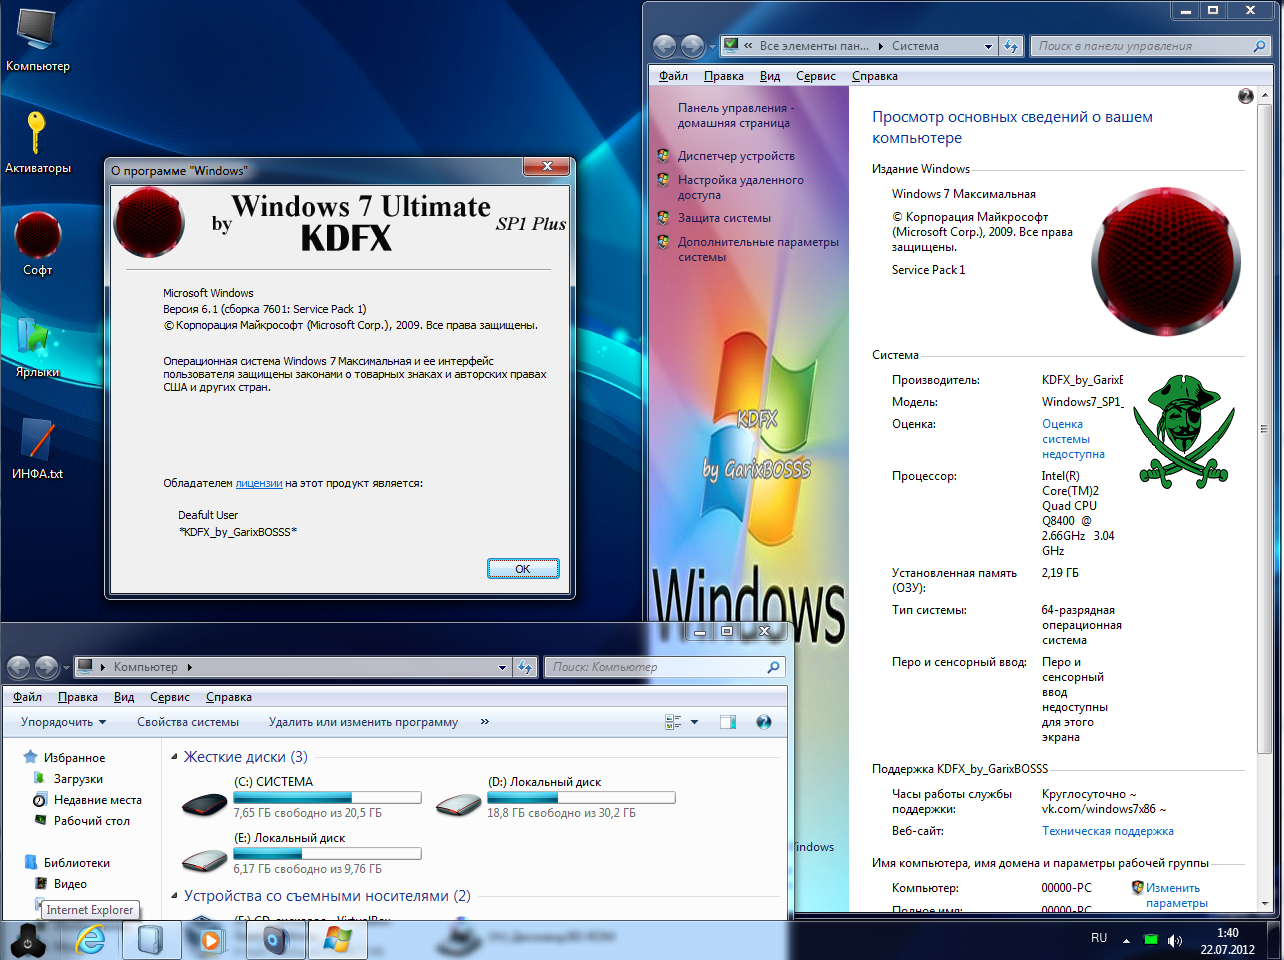This screenshot has width=1284, height=960.
Task: Click the Start orb button on taskbar
Action: pos(28,941)
